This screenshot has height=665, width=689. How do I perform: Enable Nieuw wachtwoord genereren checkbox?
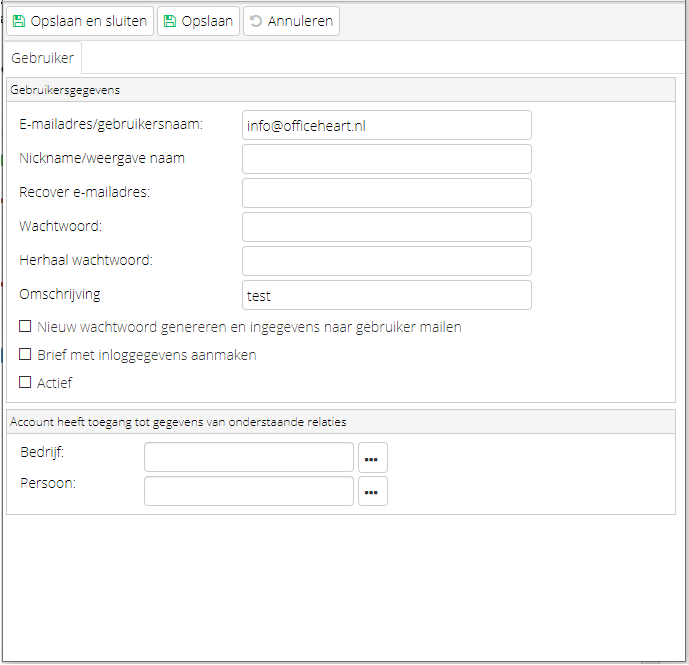(25, 326)
